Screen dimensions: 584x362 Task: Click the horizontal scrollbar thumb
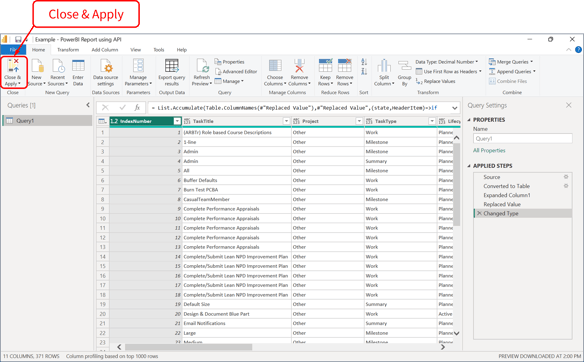pyautogui.click(x=188, y=347)
